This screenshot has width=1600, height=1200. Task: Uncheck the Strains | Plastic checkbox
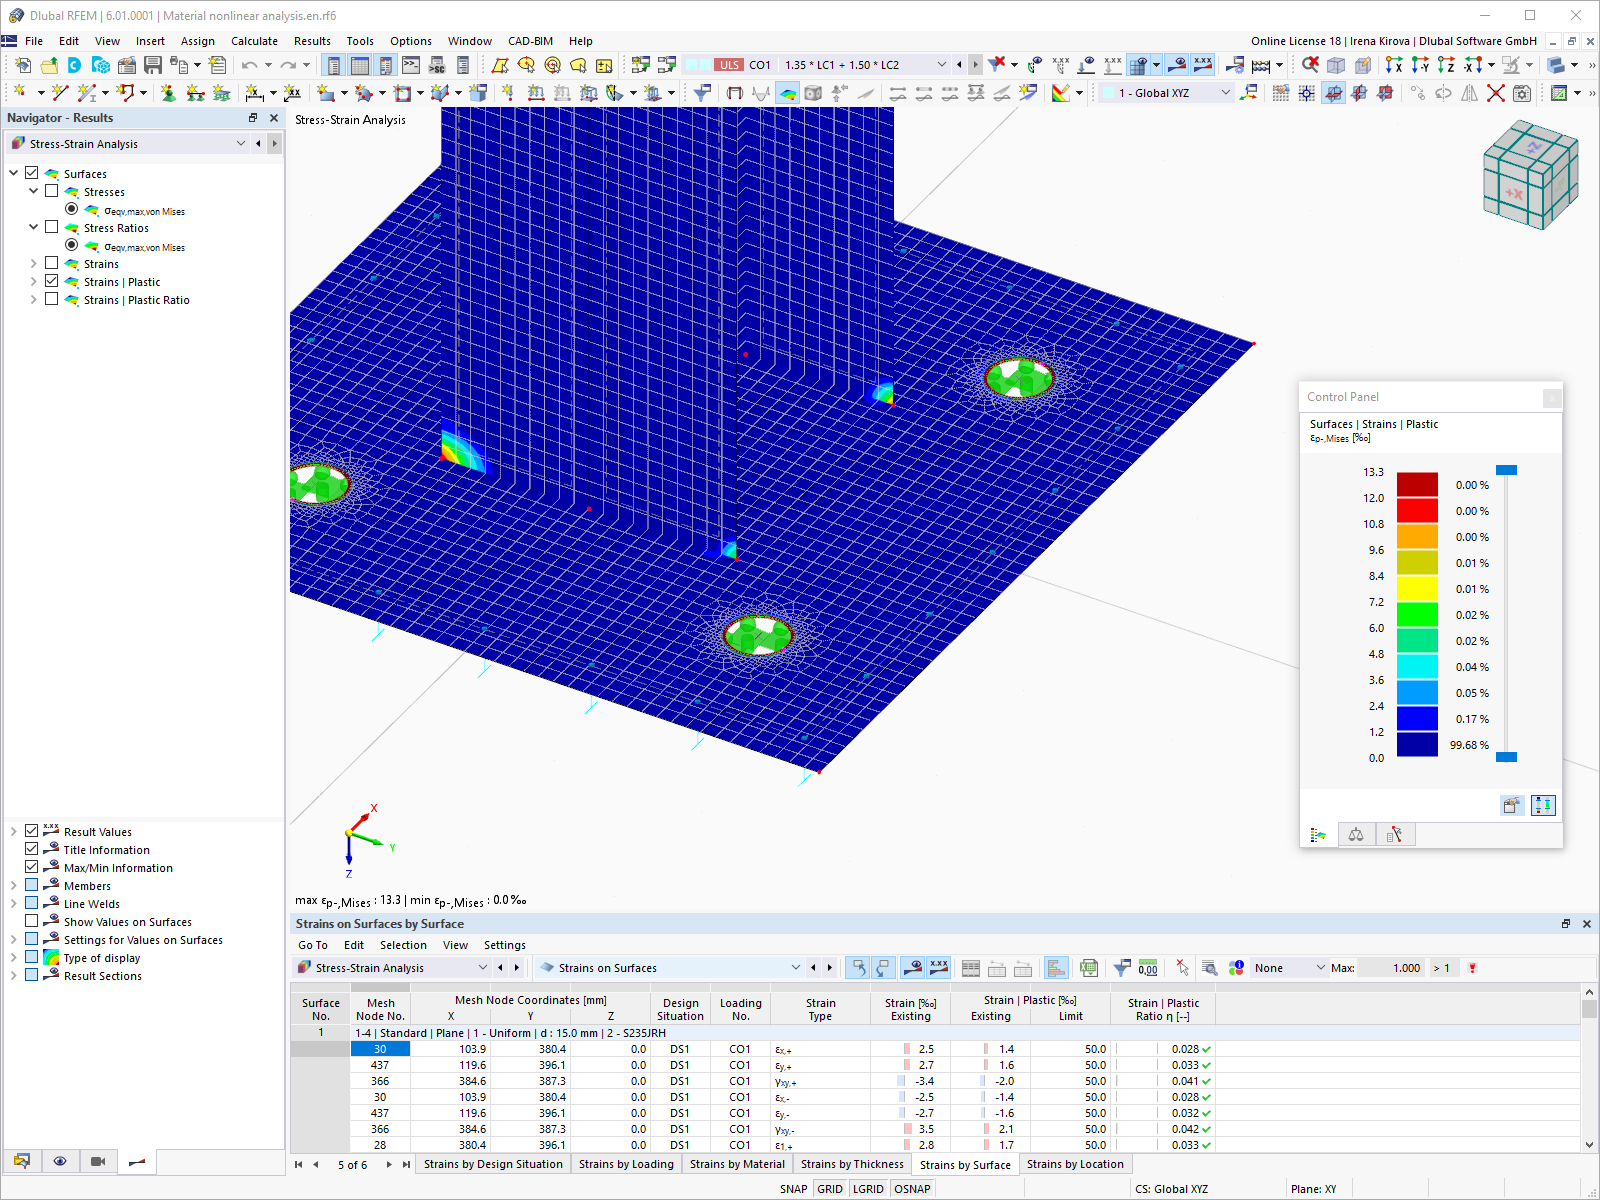52,281
